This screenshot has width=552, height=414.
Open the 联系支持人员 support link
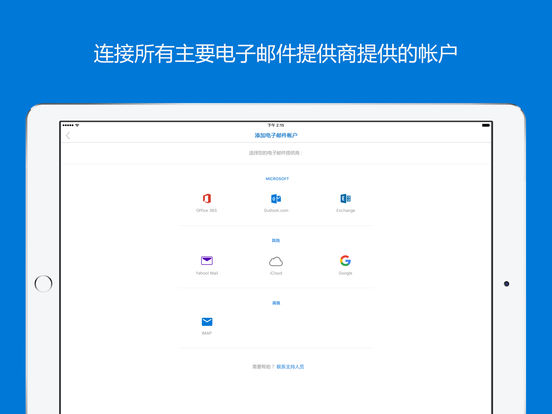tap(290, 367)
